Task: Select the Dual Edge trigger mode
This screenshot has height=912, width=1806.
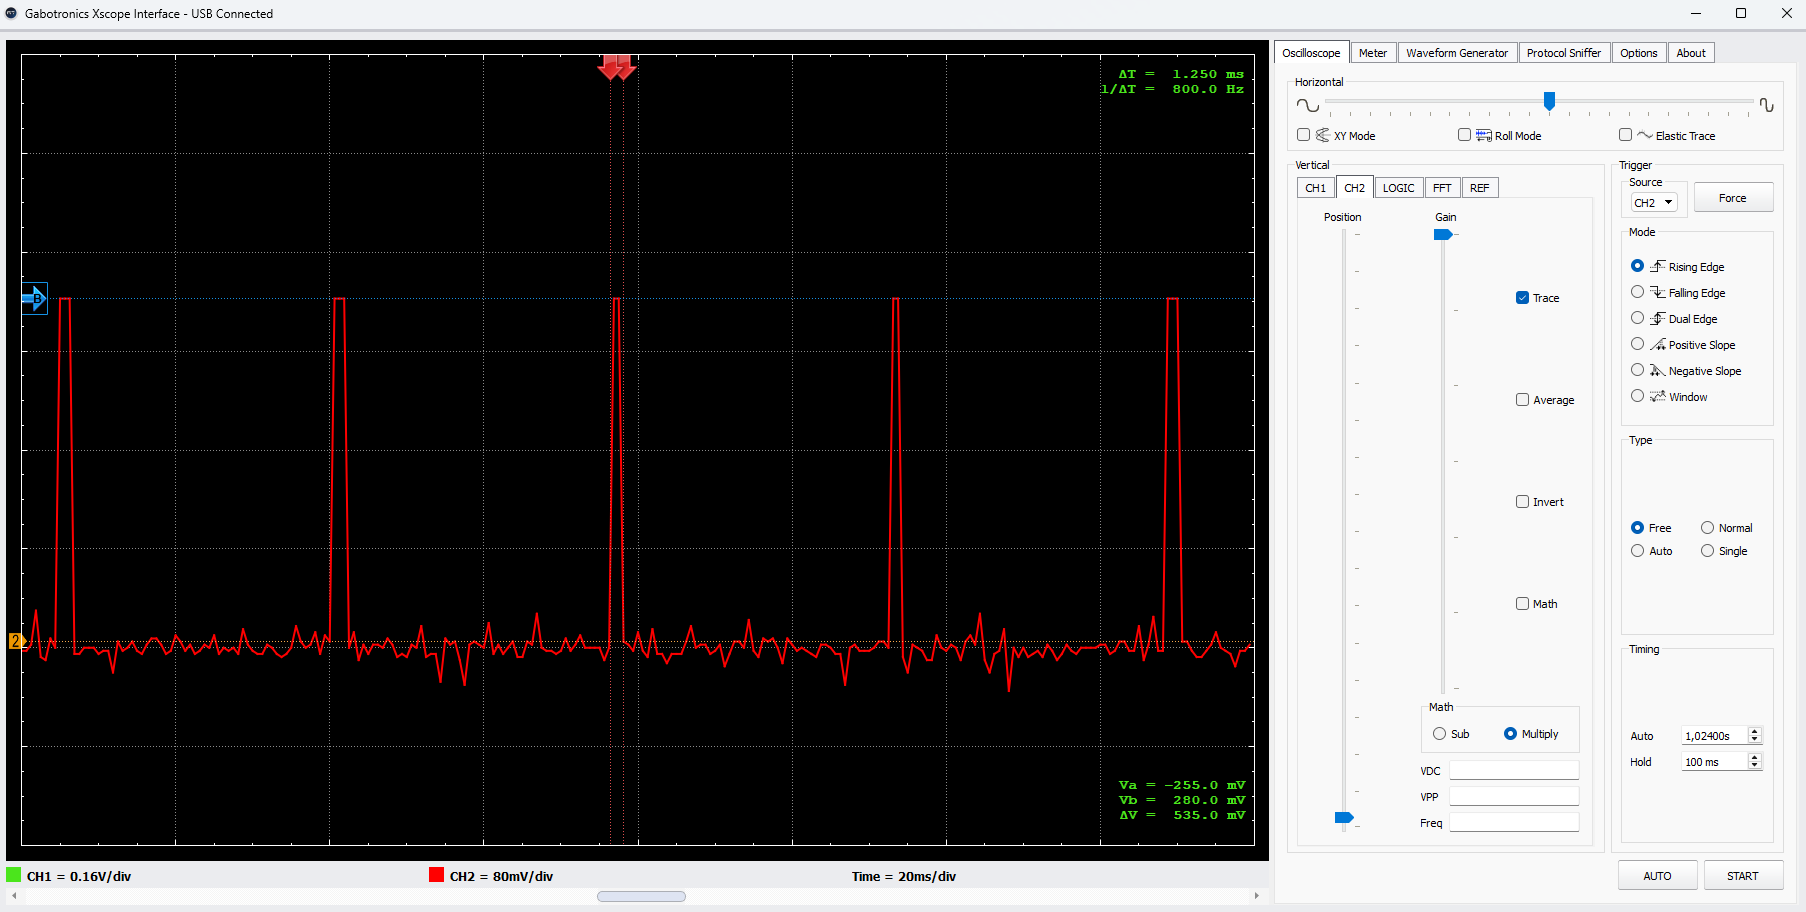Action: (1637, 318)
